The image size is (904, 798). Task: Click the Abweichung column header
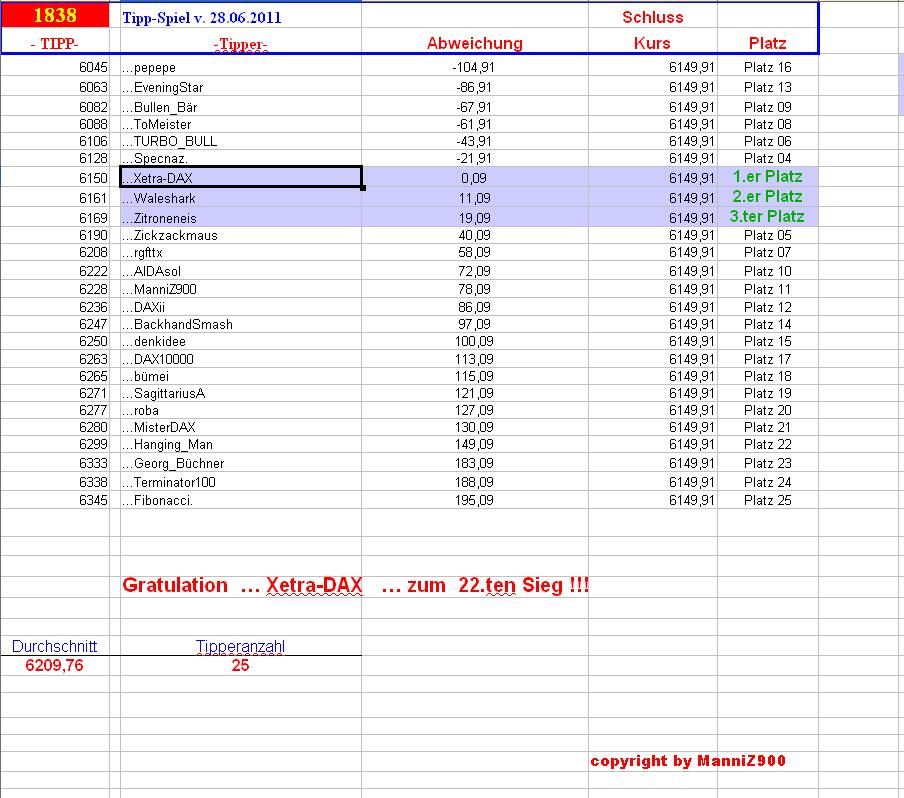tap(474, 43)
